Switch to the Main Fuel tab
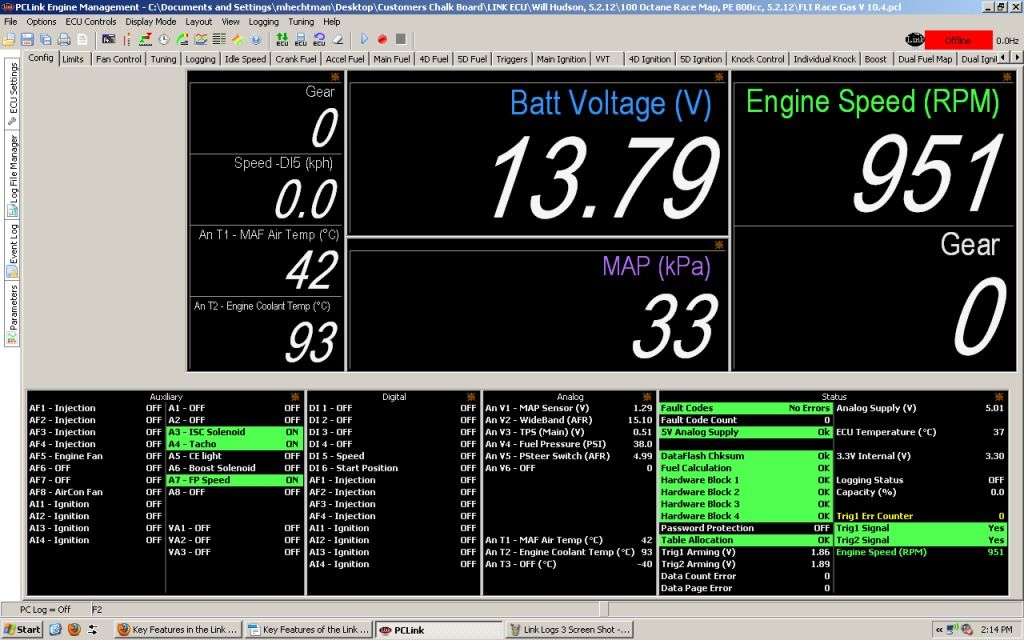 (x=392, y=59)
